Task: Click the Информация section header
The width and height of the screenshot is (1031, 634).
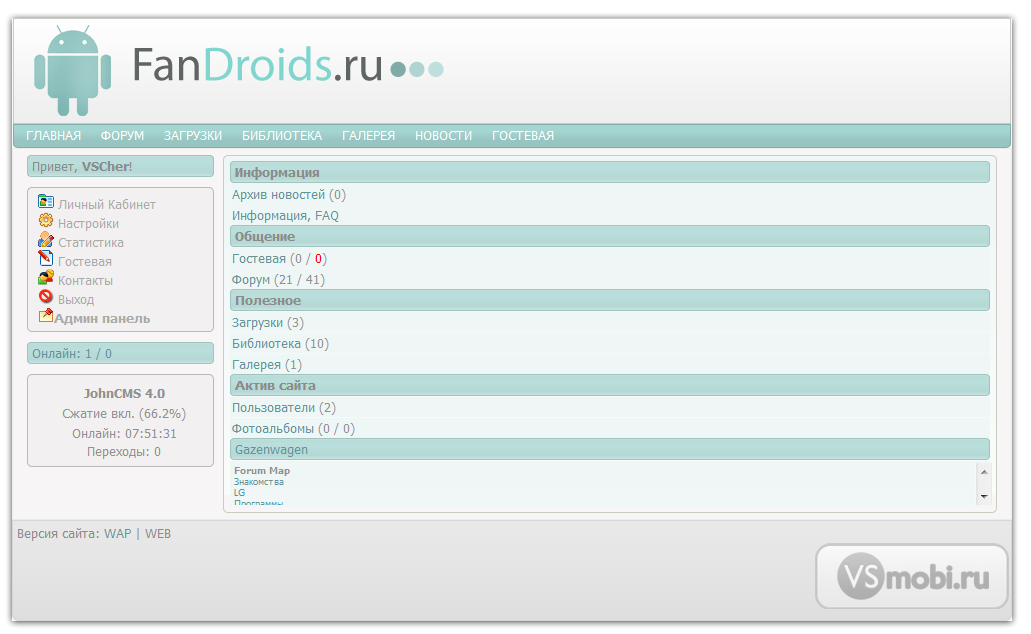Action: pyautogui.click(x=610, y=172)
